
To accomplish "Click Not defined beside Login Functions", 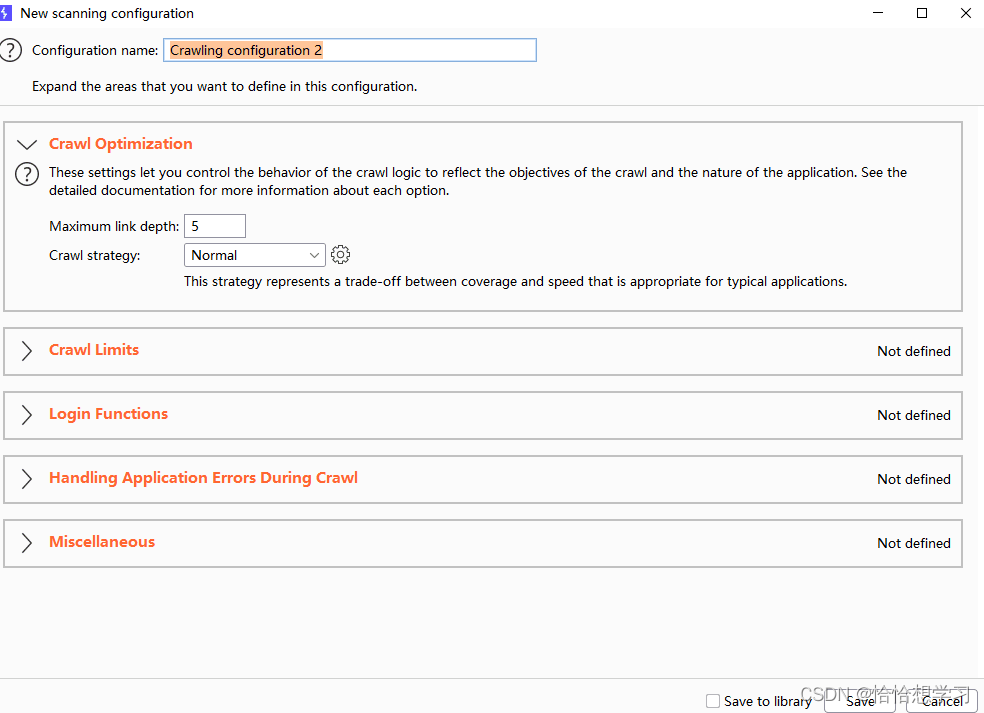I will (x=914, y=415).
